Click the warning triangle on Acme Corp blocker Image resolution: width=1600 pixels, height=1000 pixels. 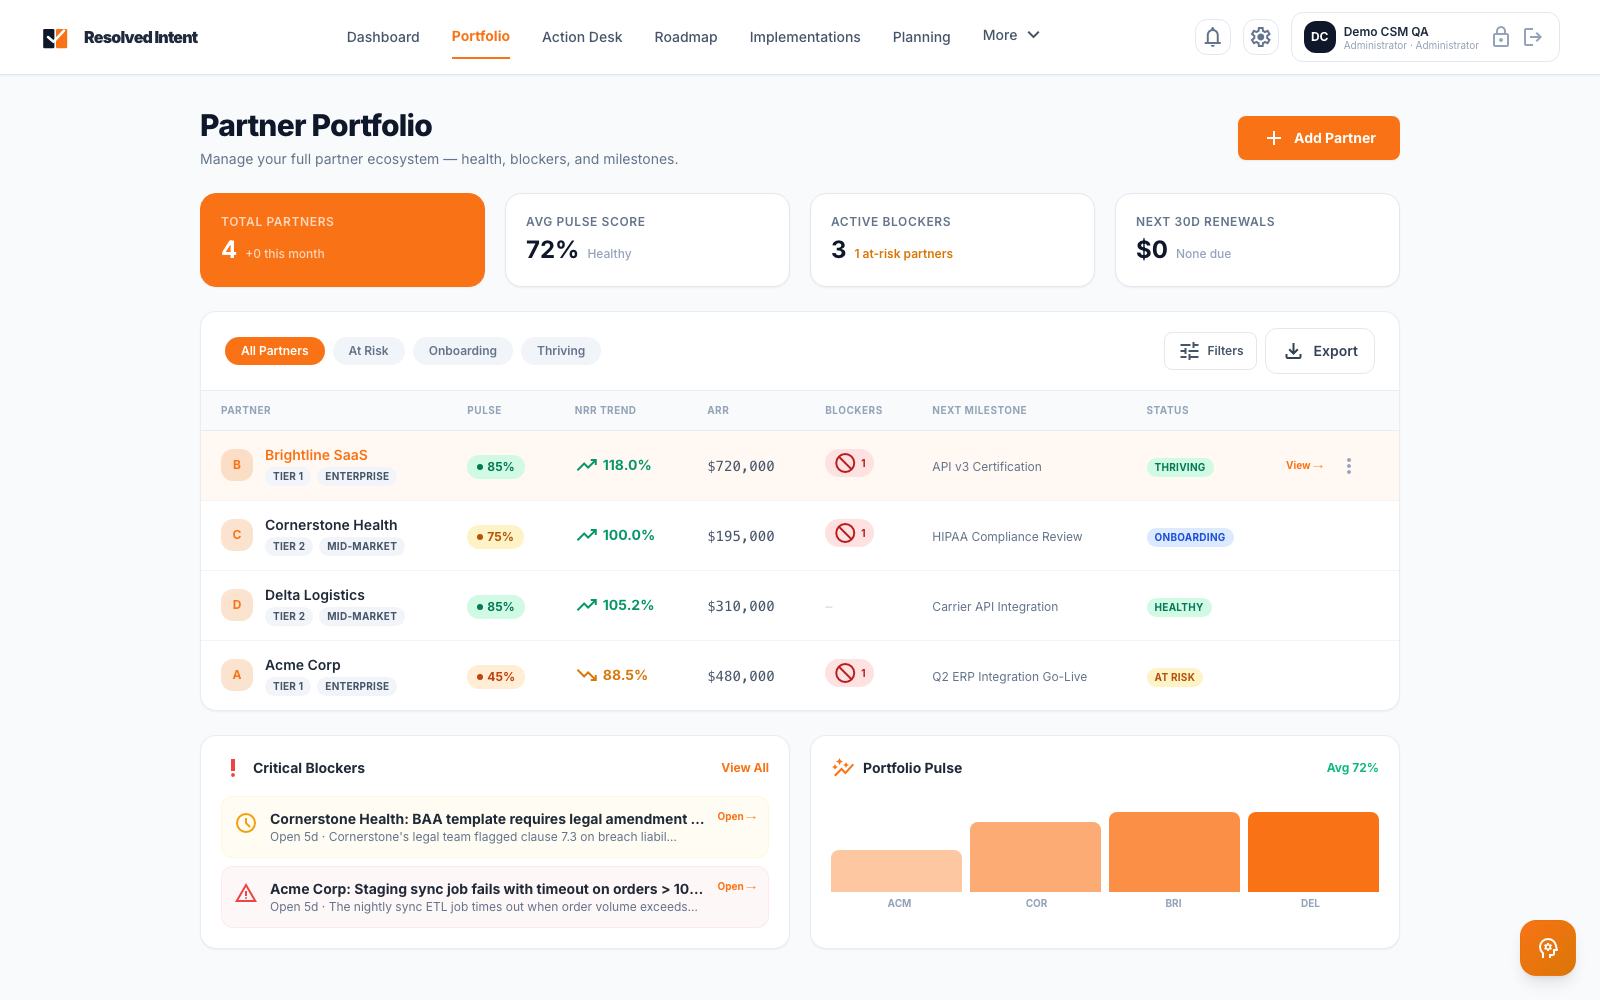pos(246,893)
